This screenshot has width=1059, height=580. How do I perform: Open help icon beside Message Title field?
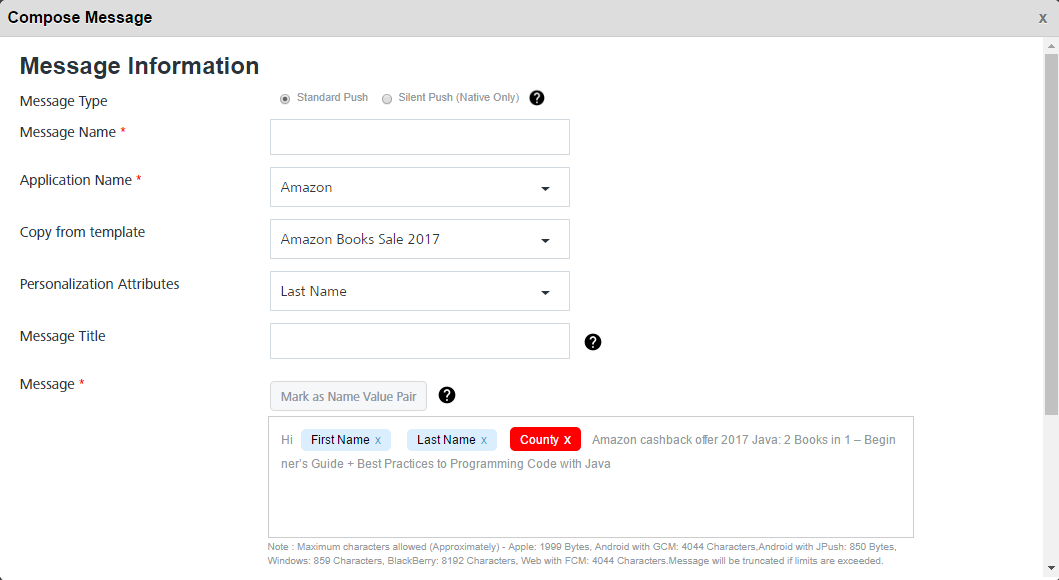coord(593,342)
